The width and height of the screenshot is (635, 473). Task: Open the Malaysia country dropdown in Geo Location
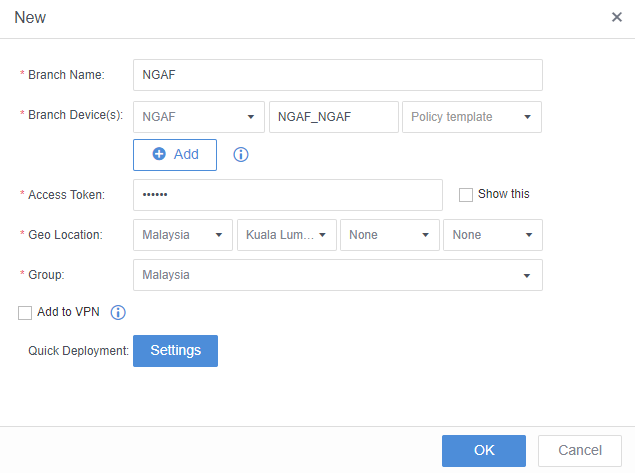pyautogui.click(x=182, y=235)
